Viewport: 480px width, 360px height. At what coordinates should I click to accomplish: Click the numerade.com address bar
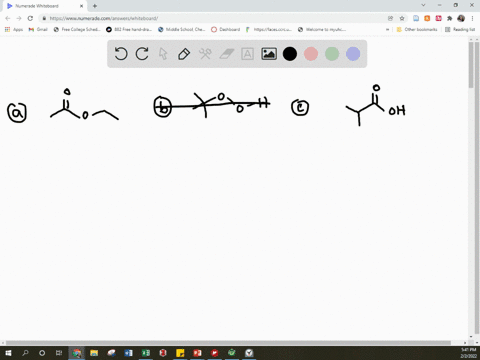click(213, 18)
